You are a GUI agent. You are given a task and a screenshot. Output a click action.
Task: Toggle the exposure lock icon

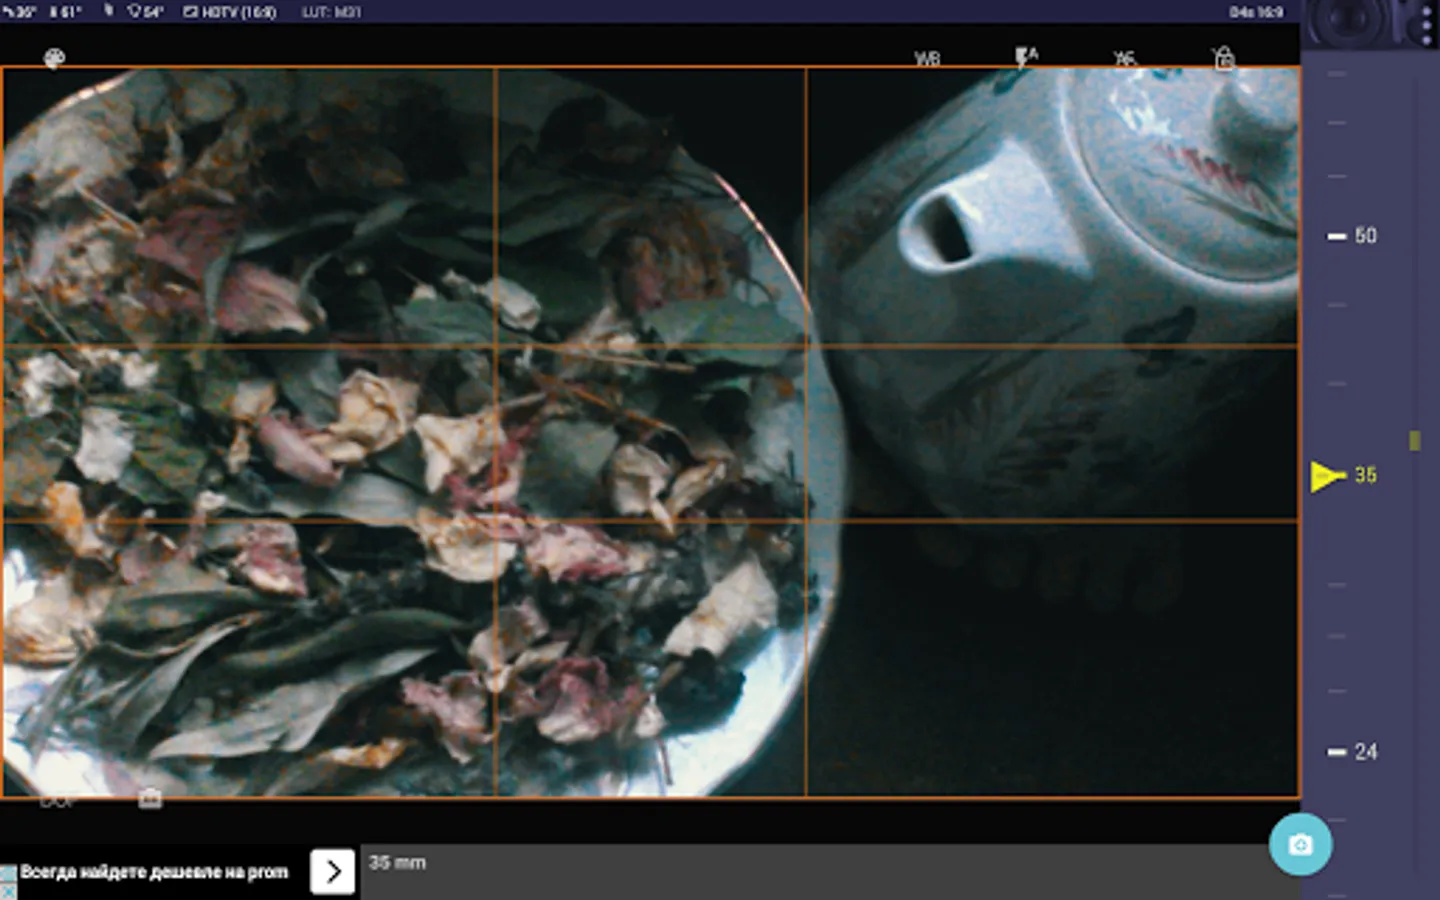1224,58
